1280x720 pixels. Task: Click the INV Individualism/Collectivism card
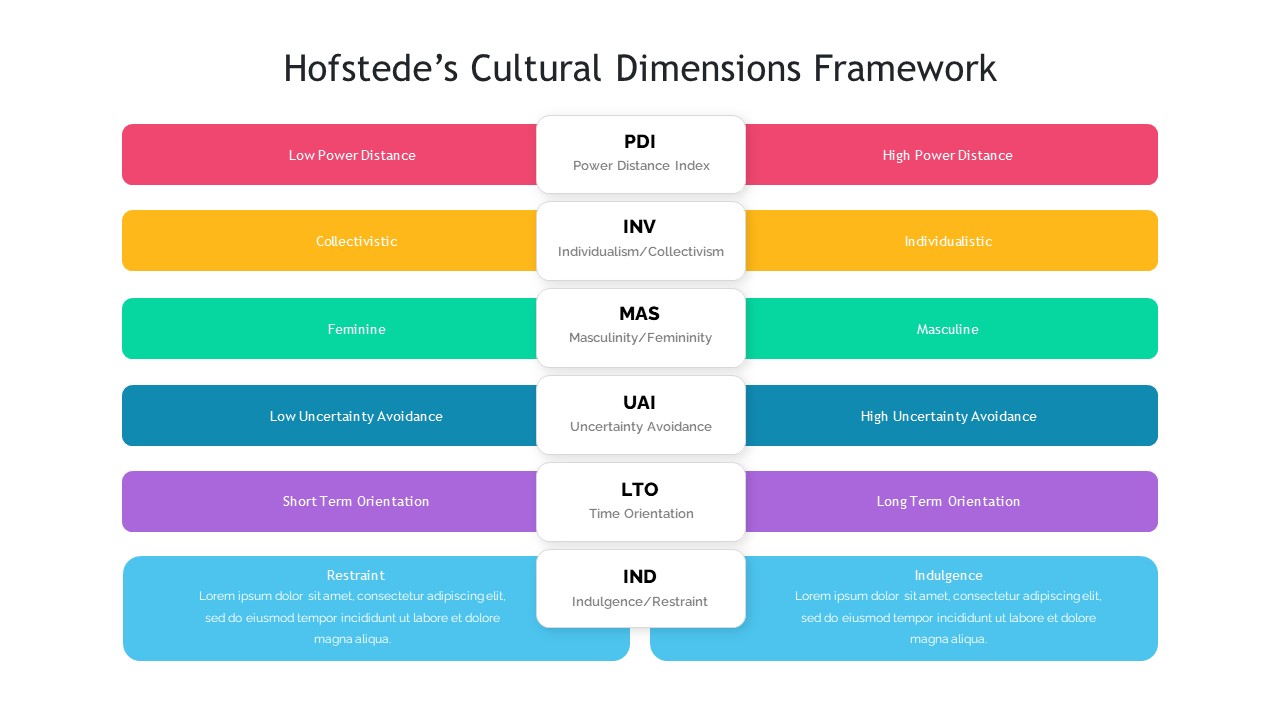tap(640, 240)
